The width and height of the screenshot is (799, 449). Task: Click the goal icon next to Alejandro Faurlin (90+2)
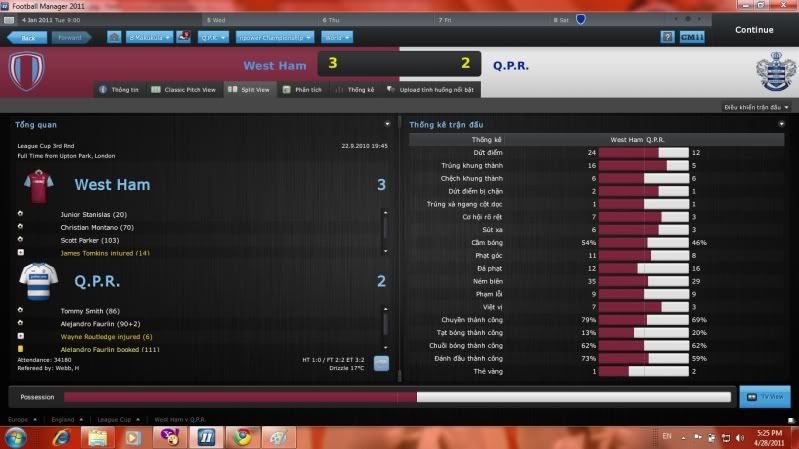click(x=20, y=323)
